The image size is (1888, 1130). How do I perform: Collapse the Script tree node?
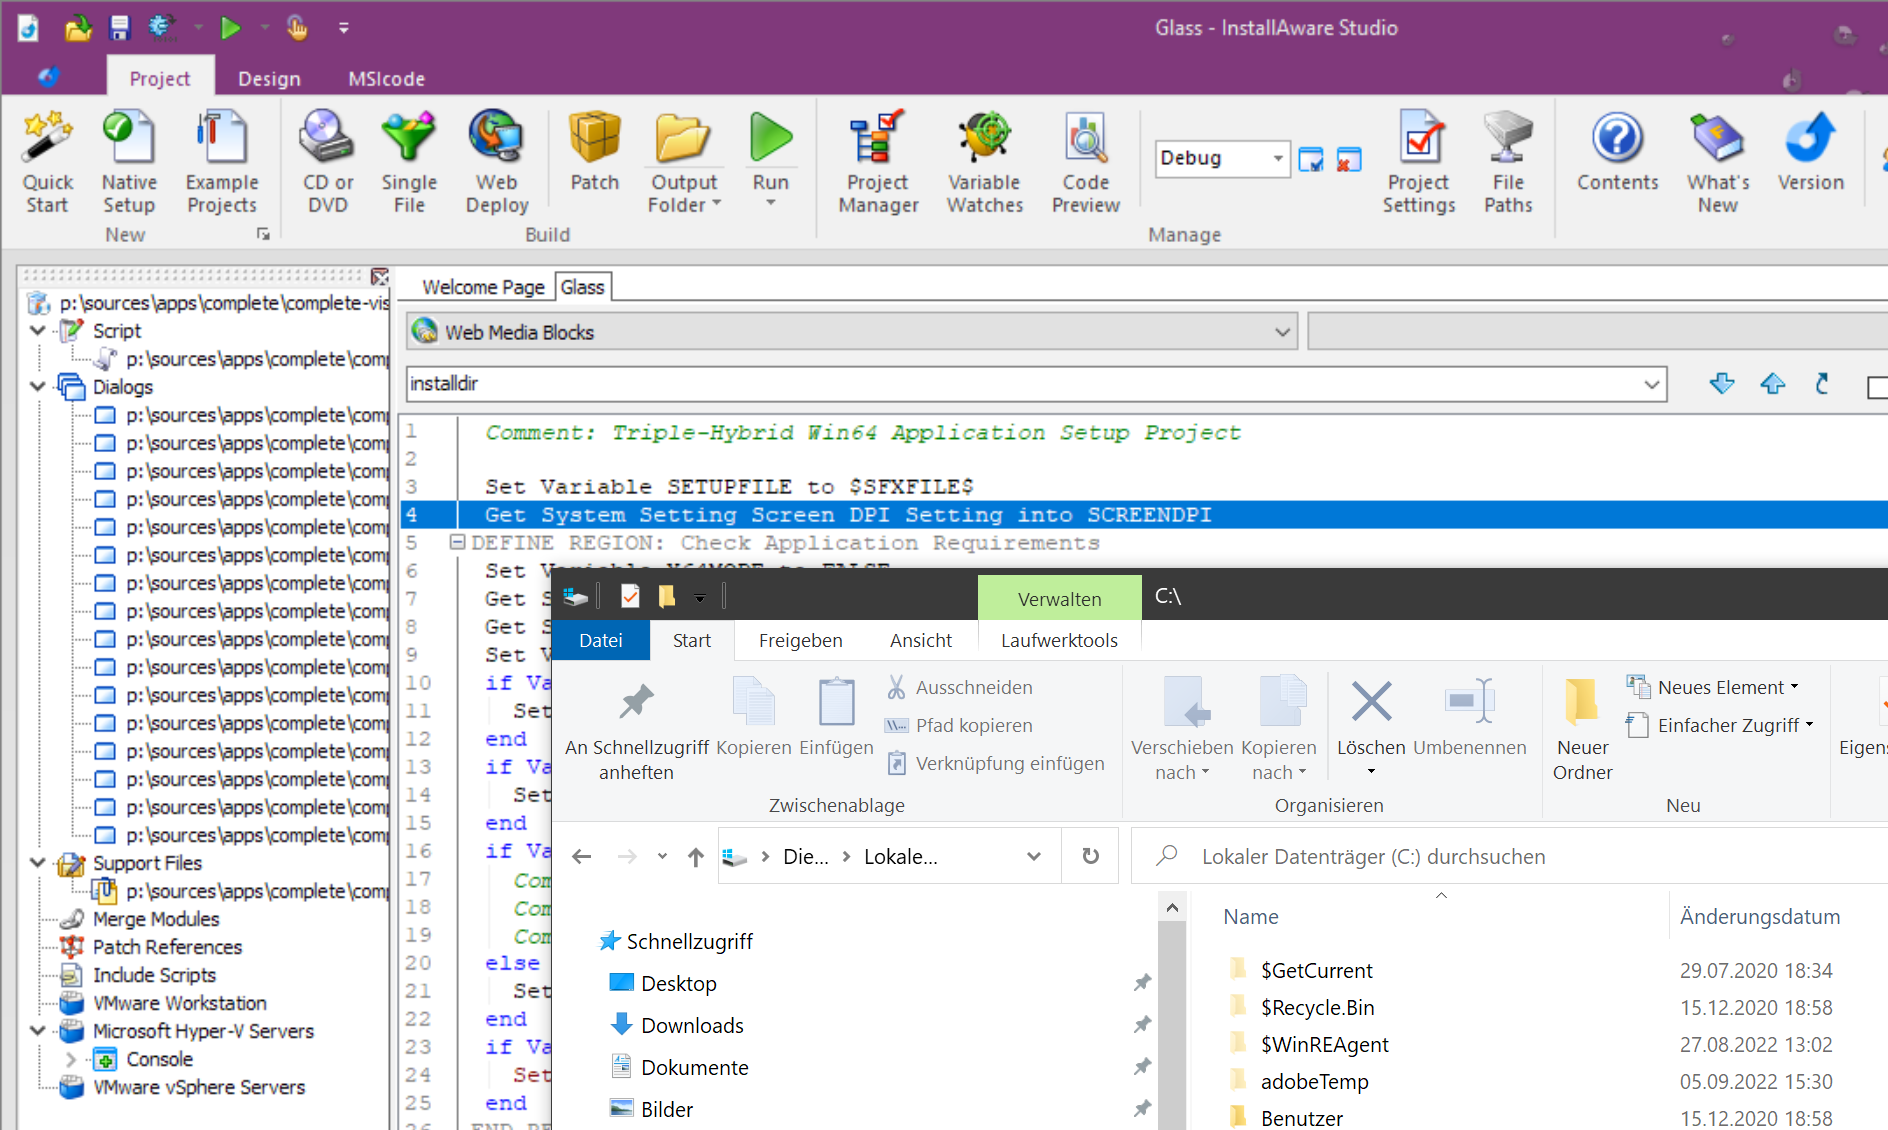pos(38,330)
